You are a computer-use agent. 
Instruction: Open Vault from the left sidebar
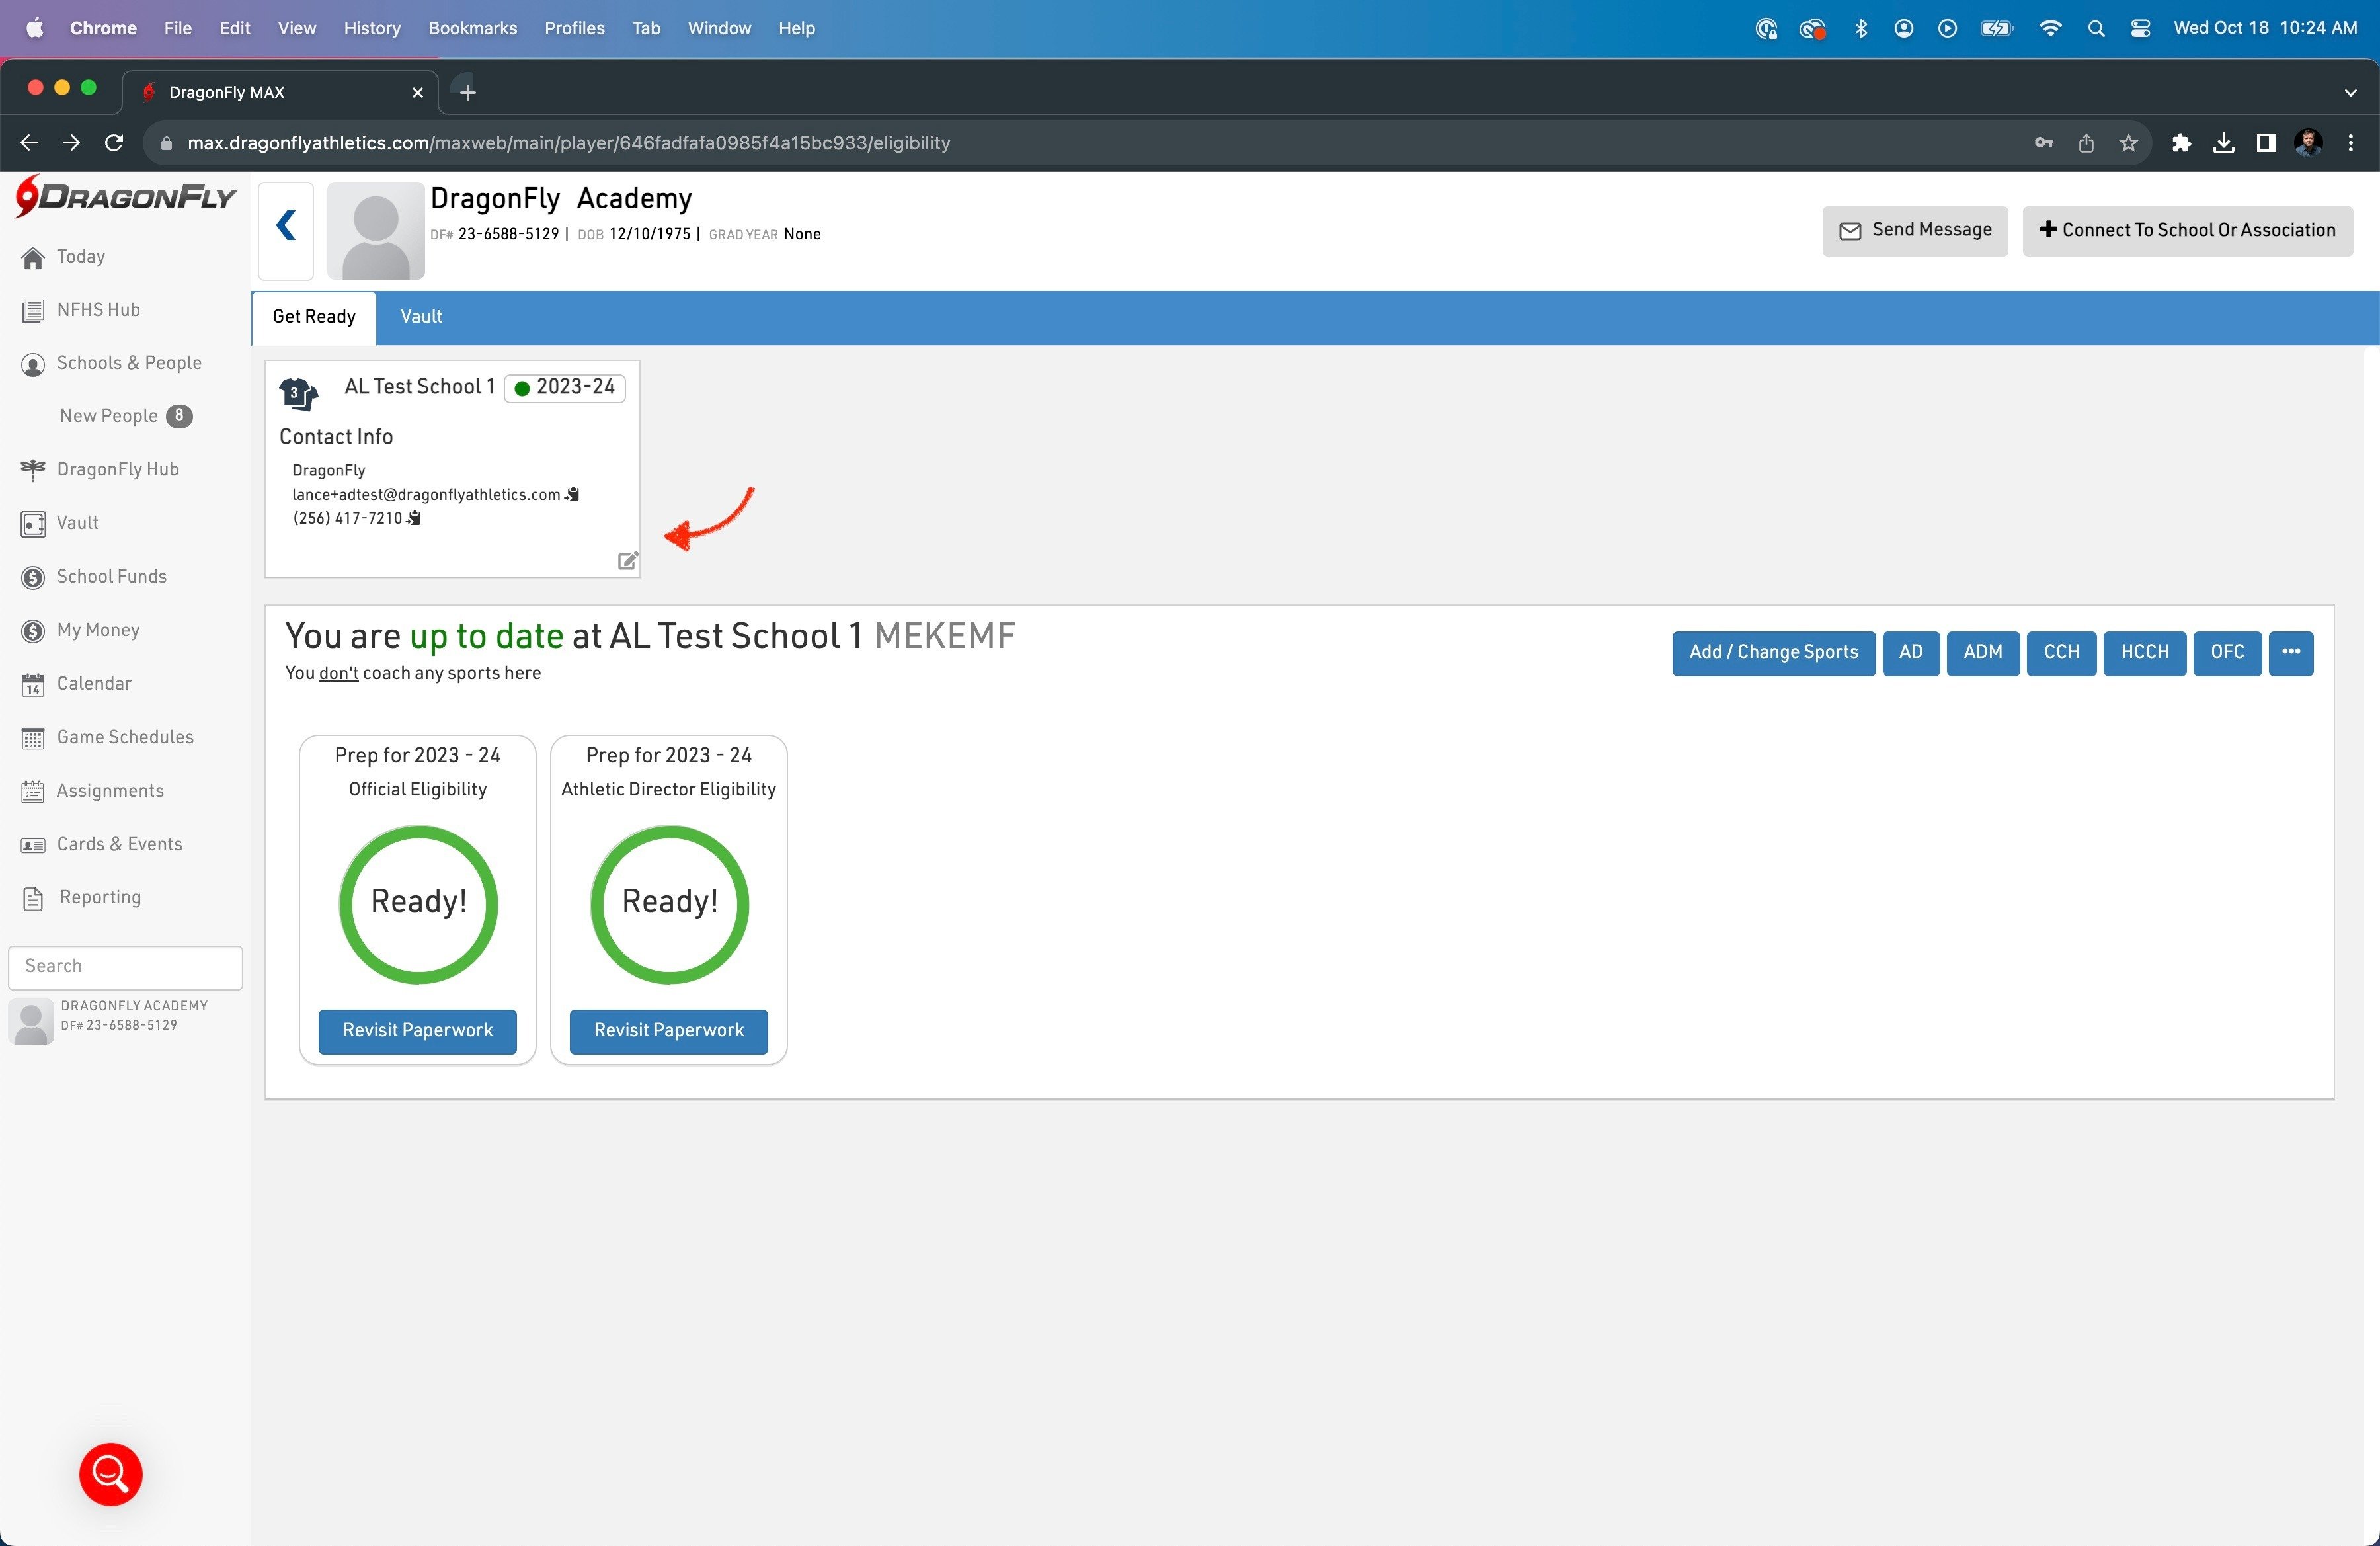click(x=77, y=523)
